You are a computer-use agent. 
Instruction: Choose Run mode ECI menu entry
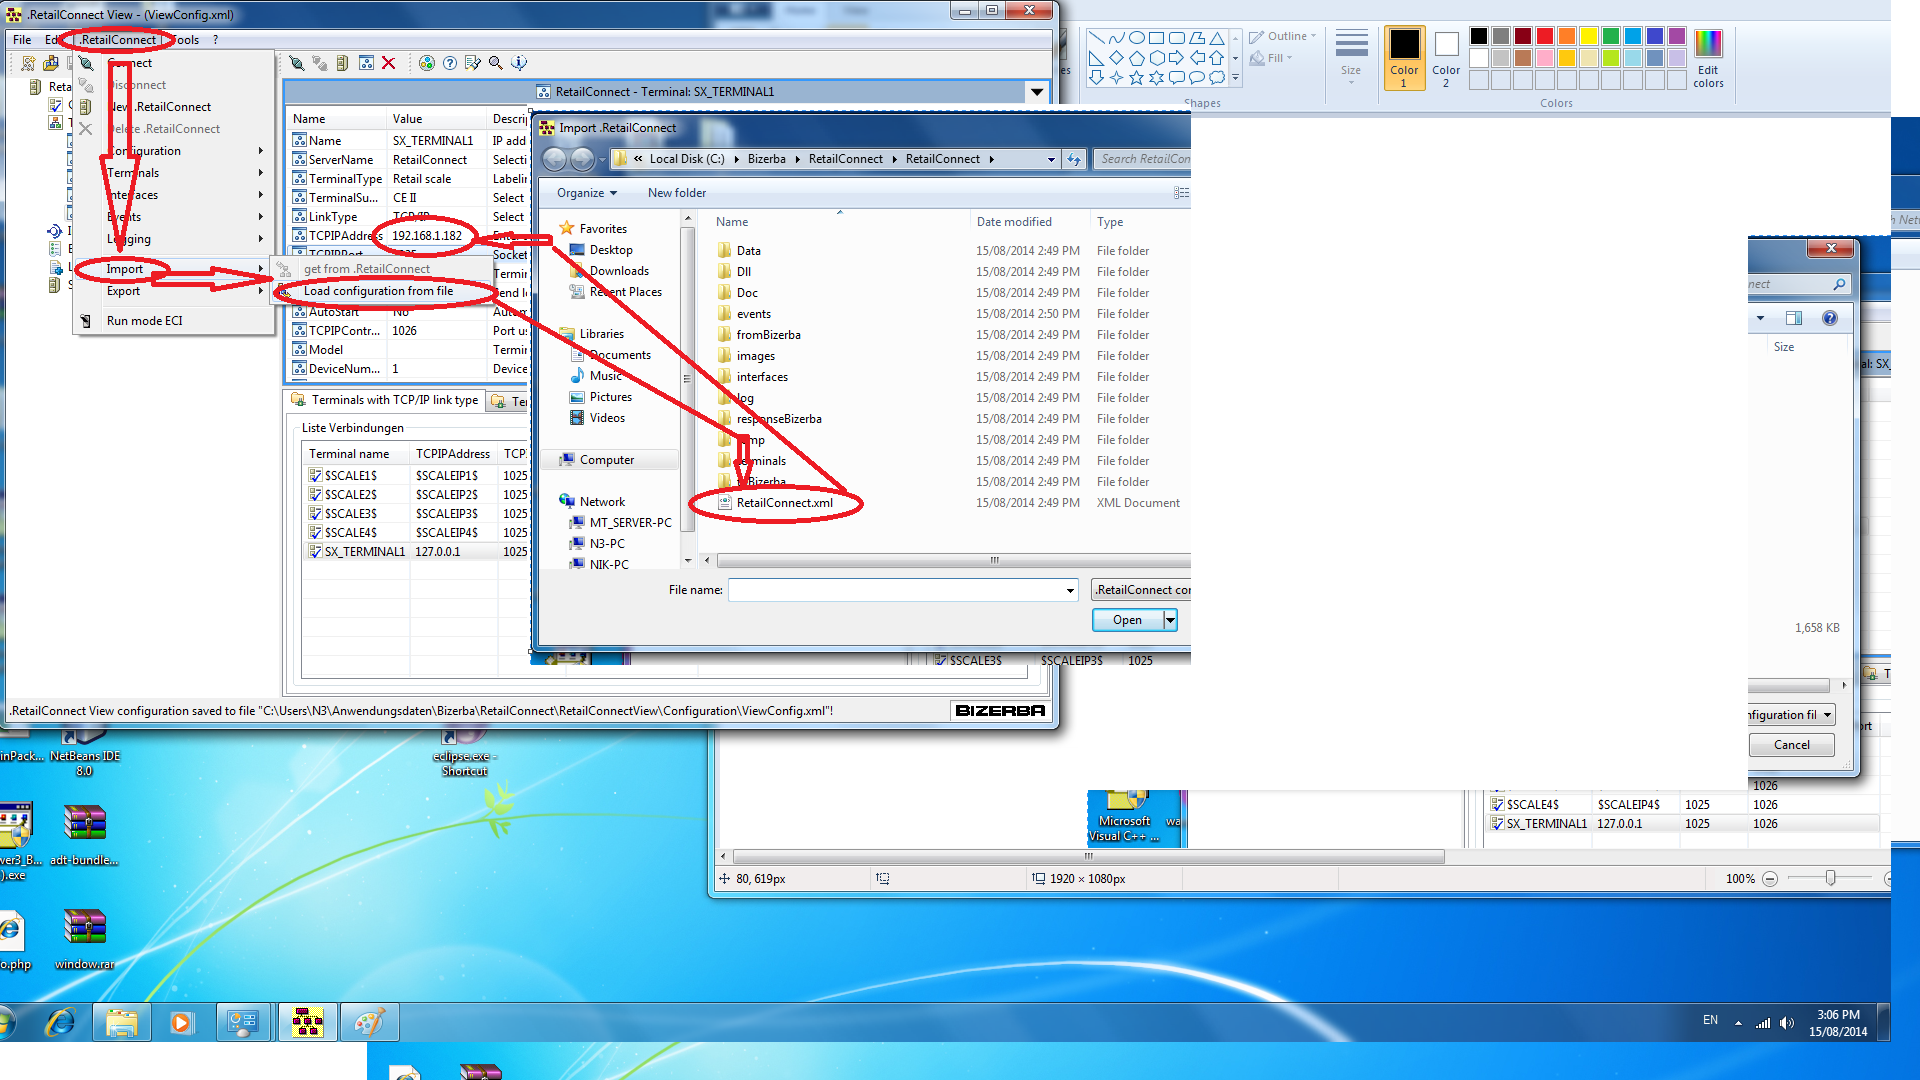pos(145,321)
